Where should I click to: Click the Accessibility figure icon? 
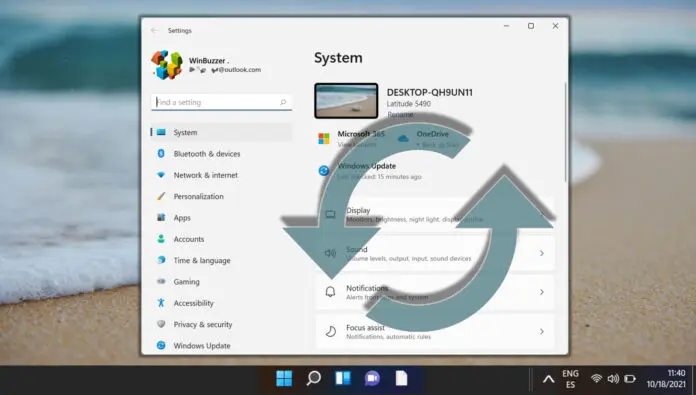tap(161, 303)
